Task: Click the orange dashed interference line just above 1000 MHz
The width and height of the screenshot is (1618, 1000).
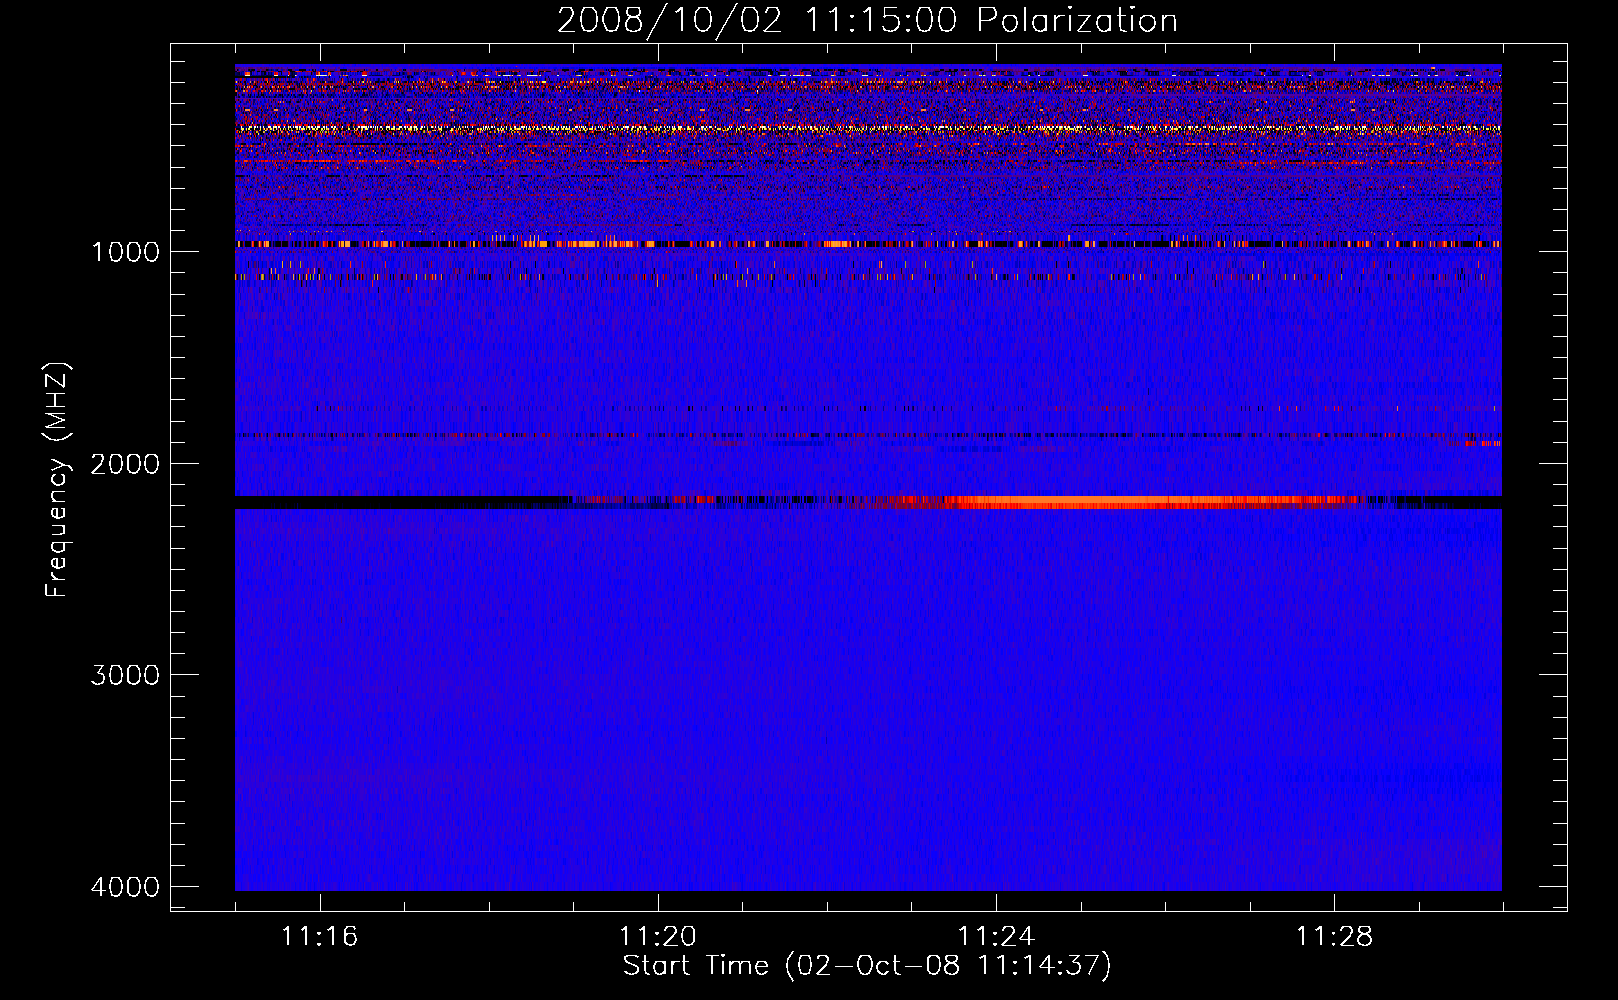Action: 868,243
